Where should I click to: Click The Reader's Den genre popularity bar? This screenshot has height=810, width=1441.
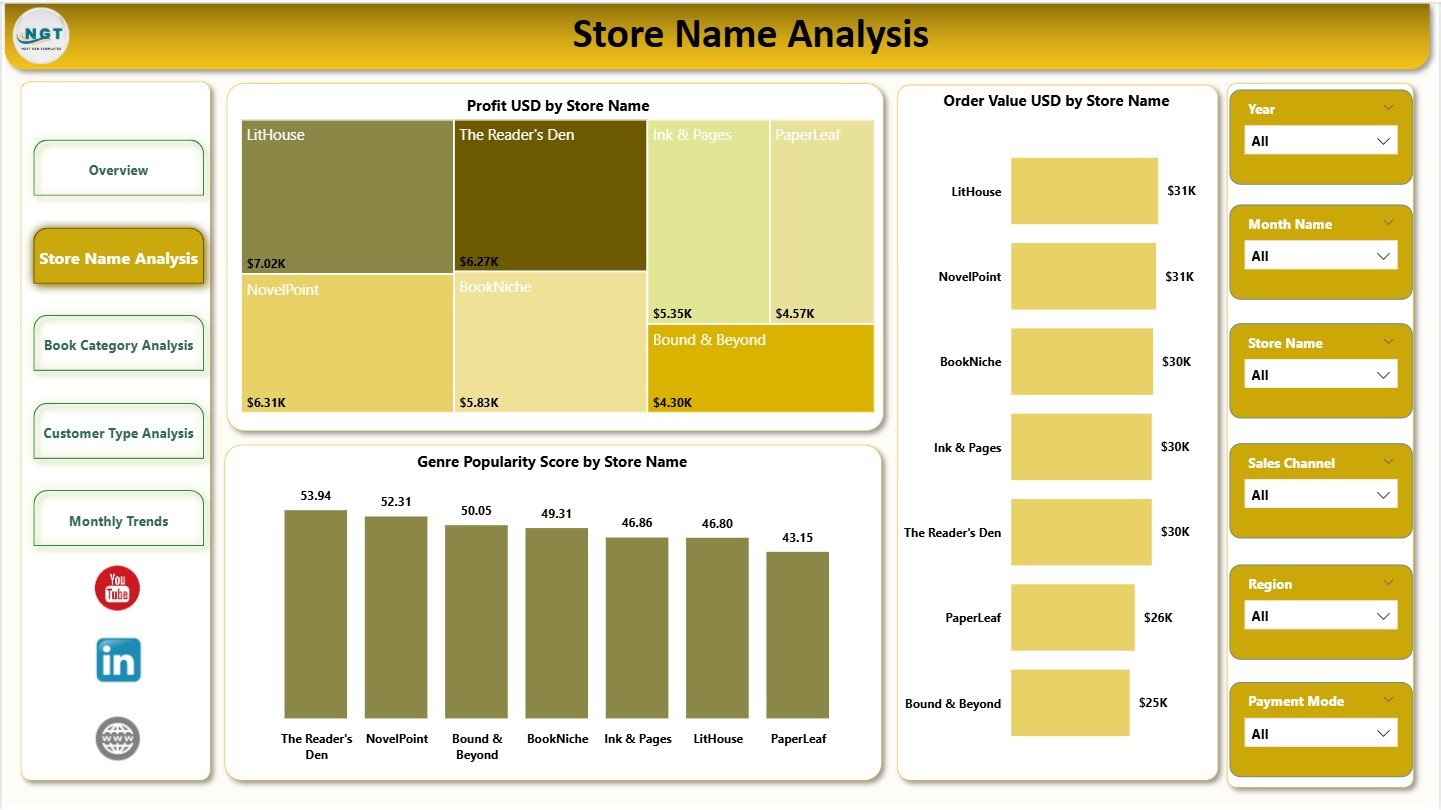tap(316, 612)
